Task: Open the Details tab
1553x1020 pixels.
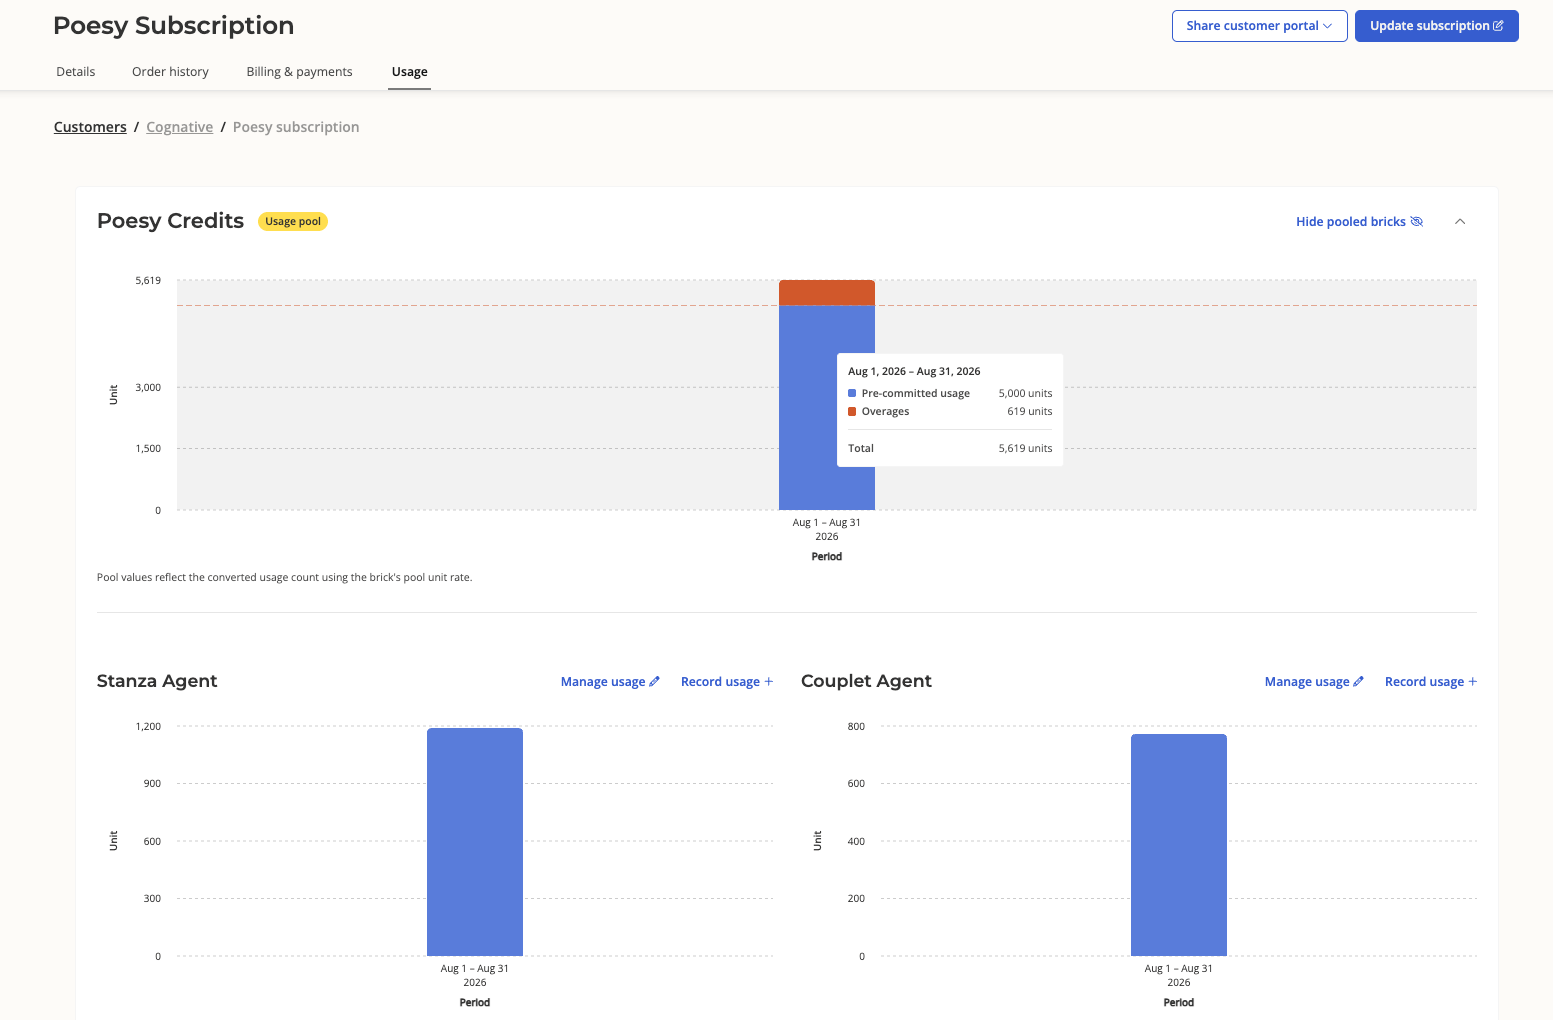Action: (x=76, y=72)
